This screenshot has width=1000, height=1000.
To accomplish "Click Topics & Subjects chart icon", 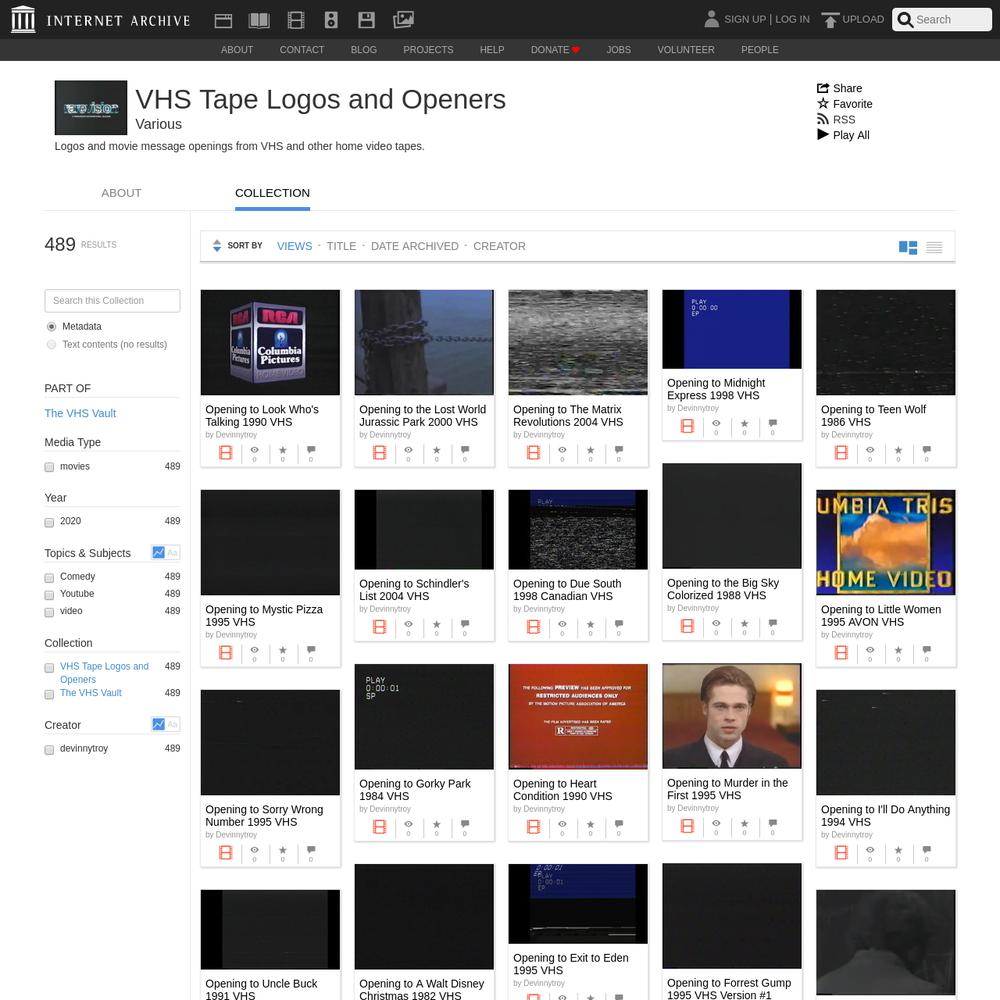I will tap(158, 552).
